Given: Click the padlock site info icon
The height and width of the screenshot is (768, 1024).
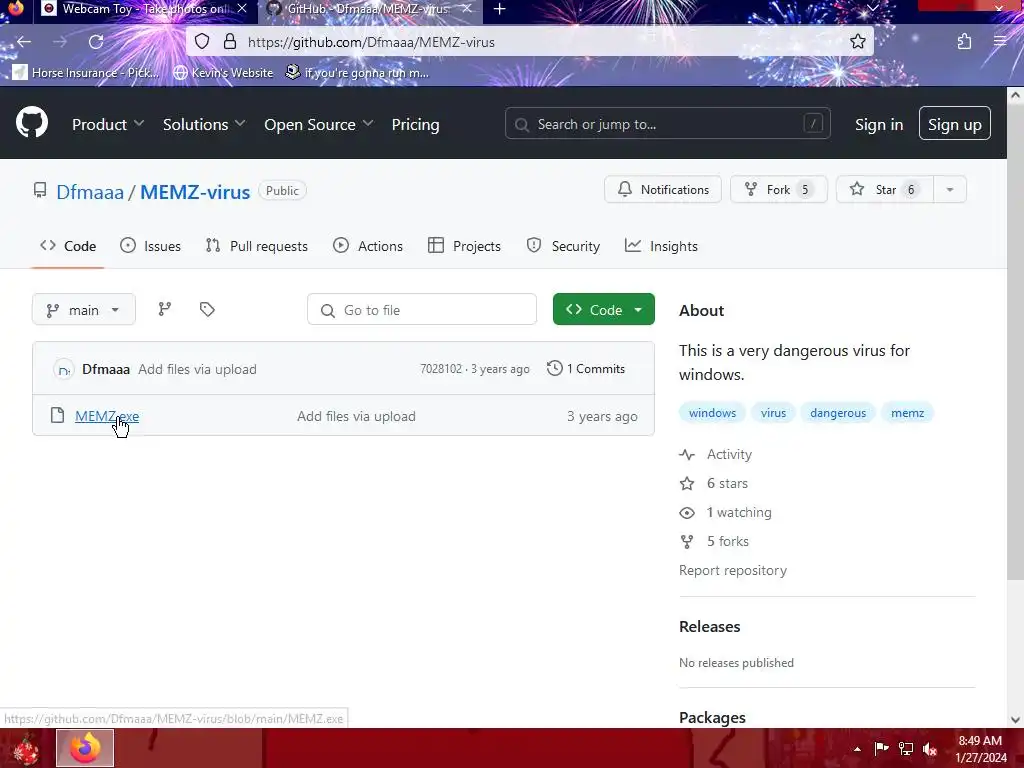Looking at the screenshot, I should [230, 42].
